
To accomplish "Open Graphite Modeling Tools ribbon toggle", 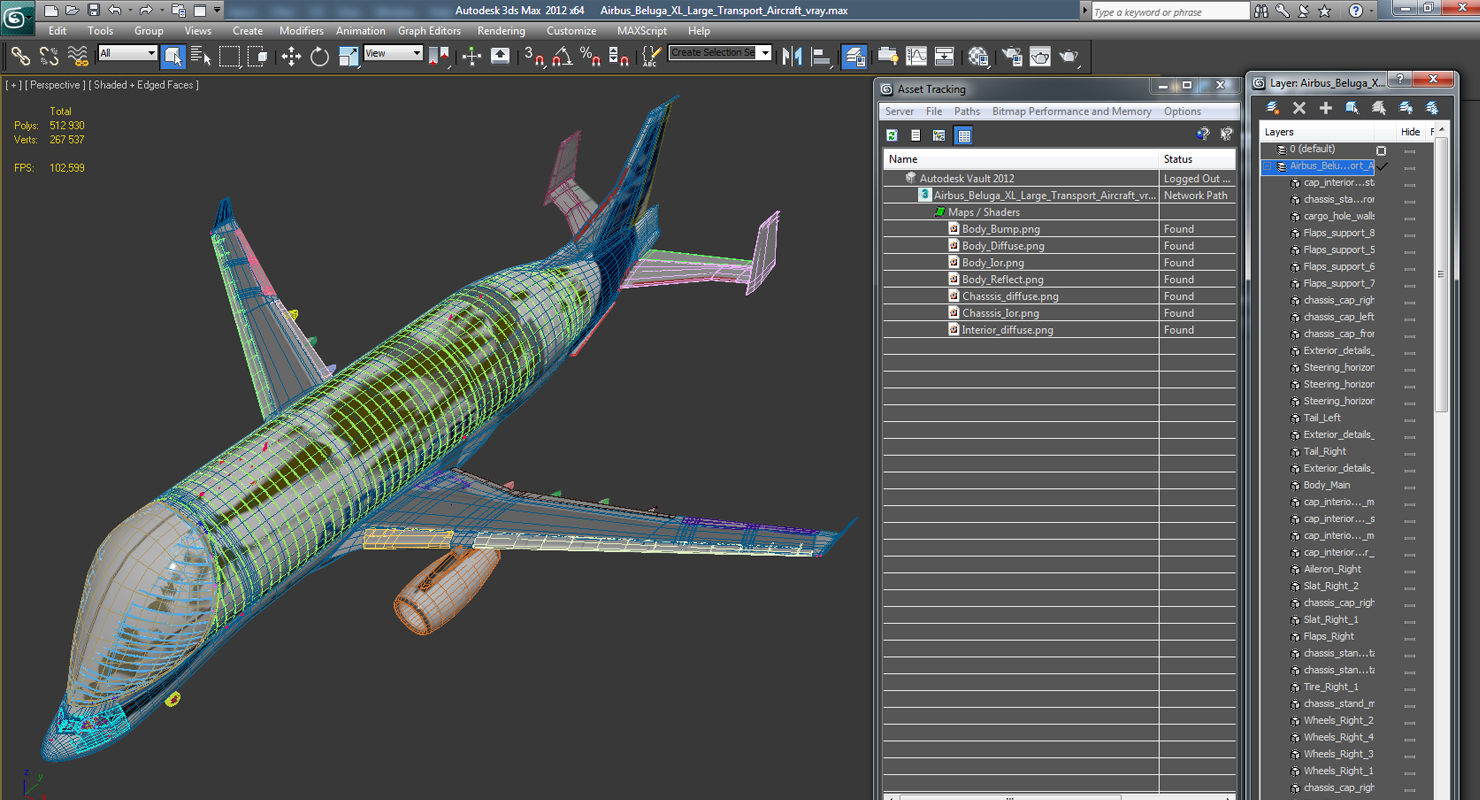I will [x=888, y=56].
